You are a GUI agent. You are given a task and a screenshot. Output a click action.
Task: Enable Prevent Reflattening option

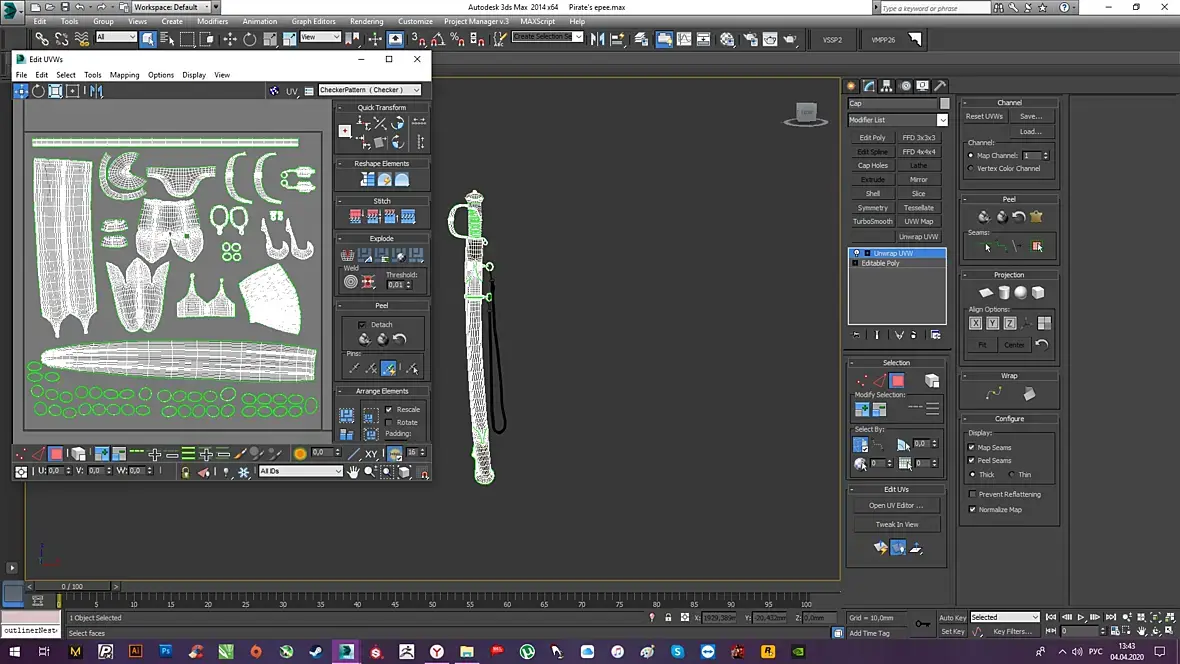click(971, 494)
